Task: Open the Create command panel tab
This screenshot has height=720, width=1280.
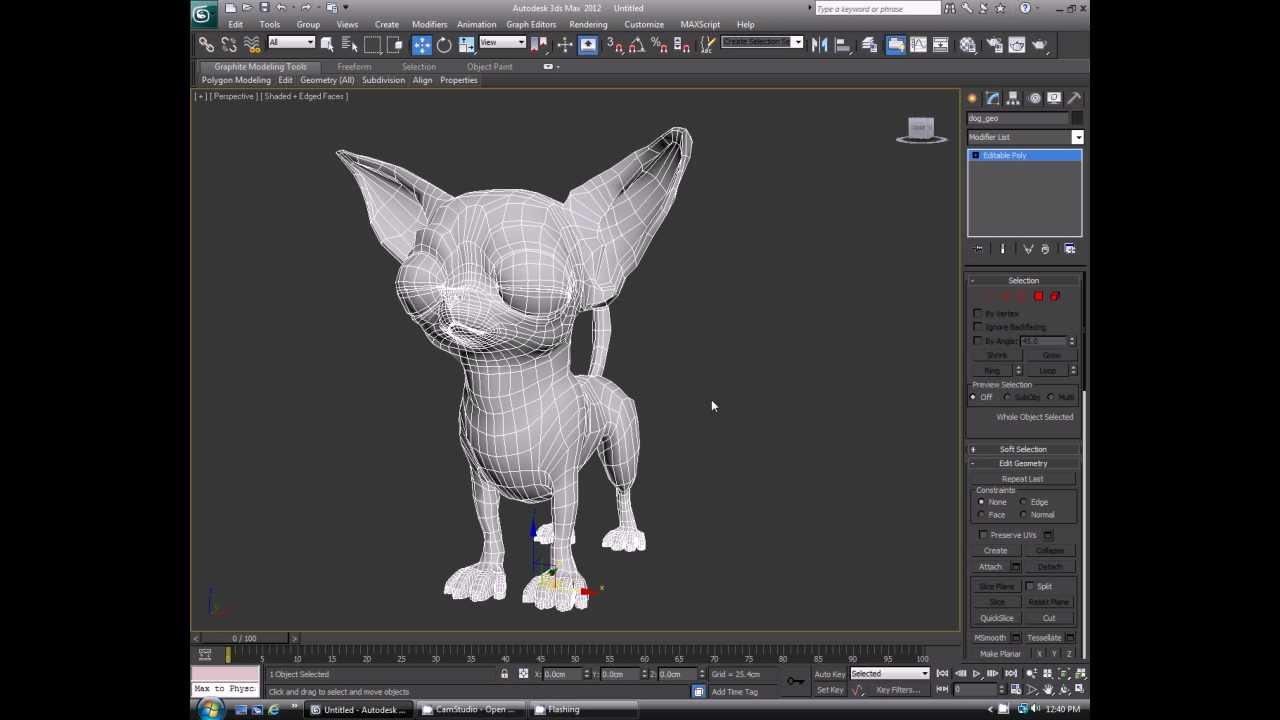Action: pyautogui.click(x=972, y=98)
